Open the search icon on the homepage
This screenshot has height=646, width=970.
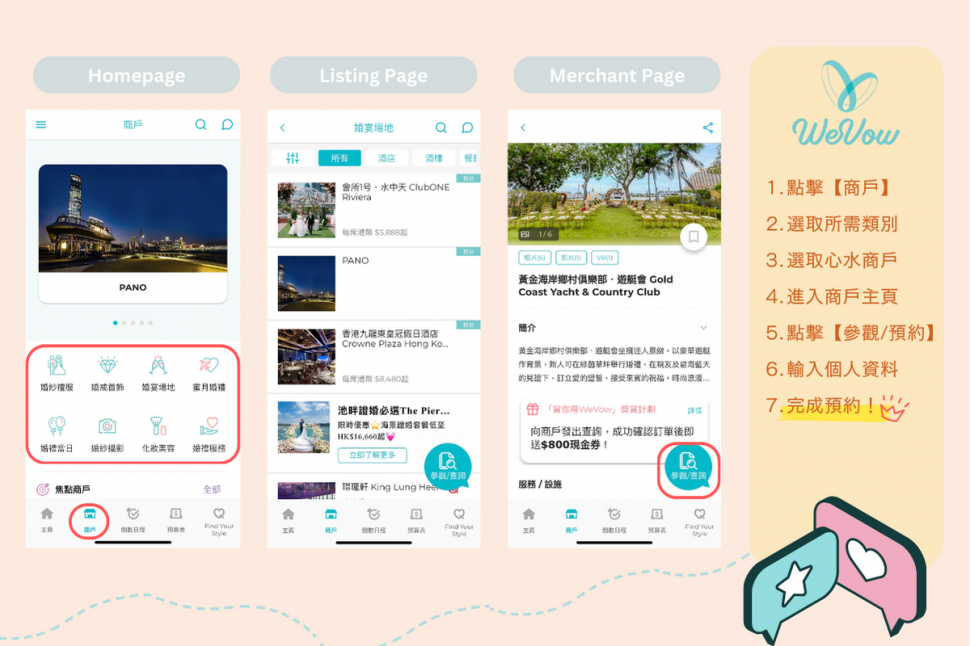(200, 125)
